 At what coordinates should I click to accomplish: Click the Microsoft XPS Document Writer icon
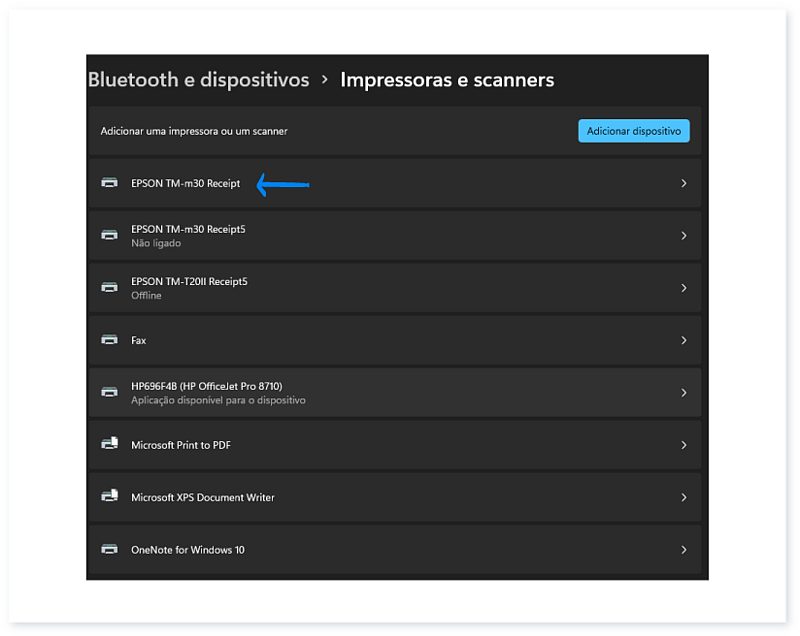[109, 497]
